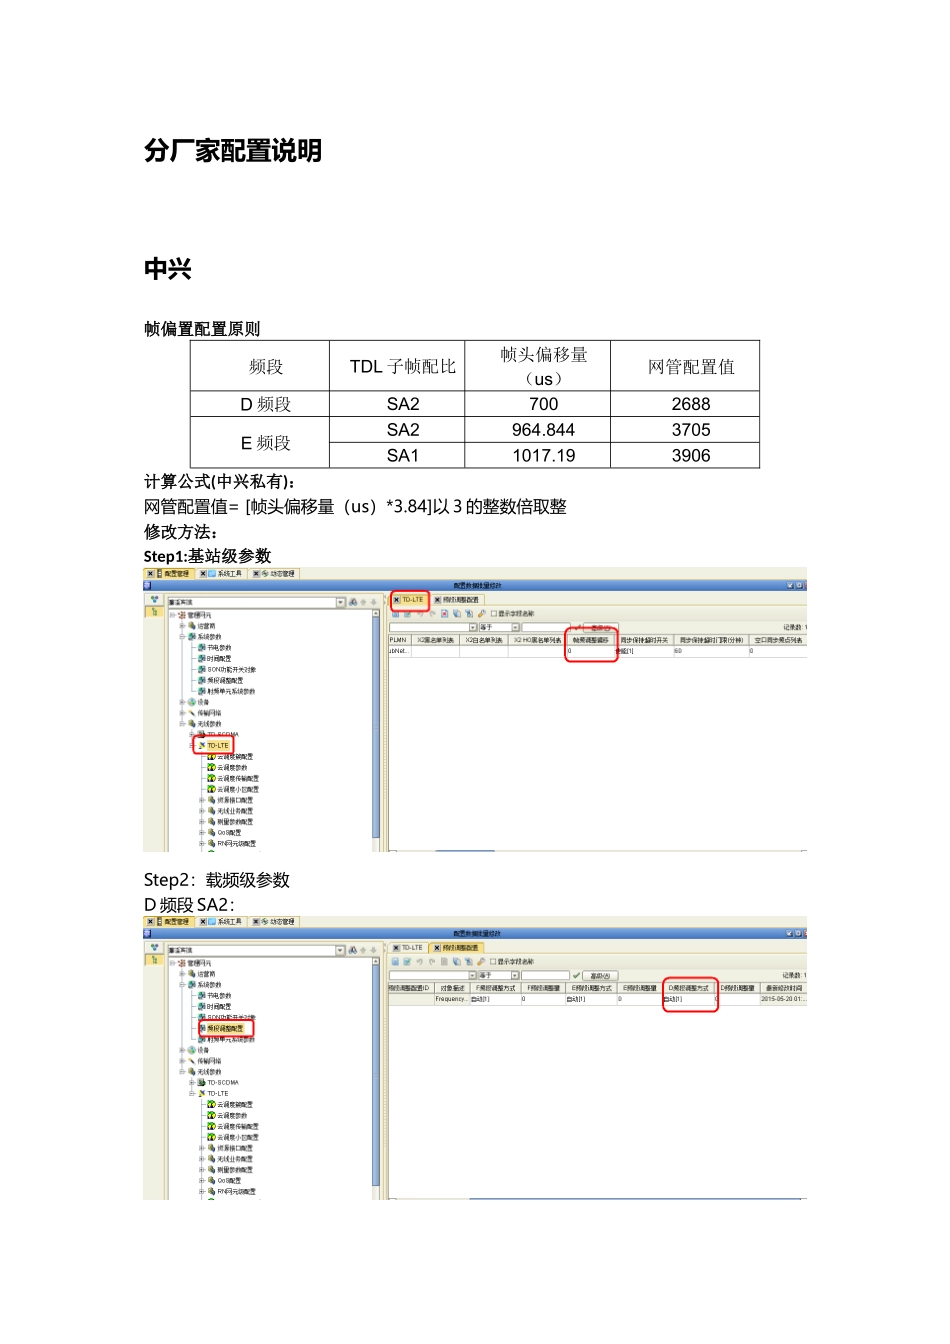Select 频段调整配置 tab in Step1 right pane

[x=460, y=600]
